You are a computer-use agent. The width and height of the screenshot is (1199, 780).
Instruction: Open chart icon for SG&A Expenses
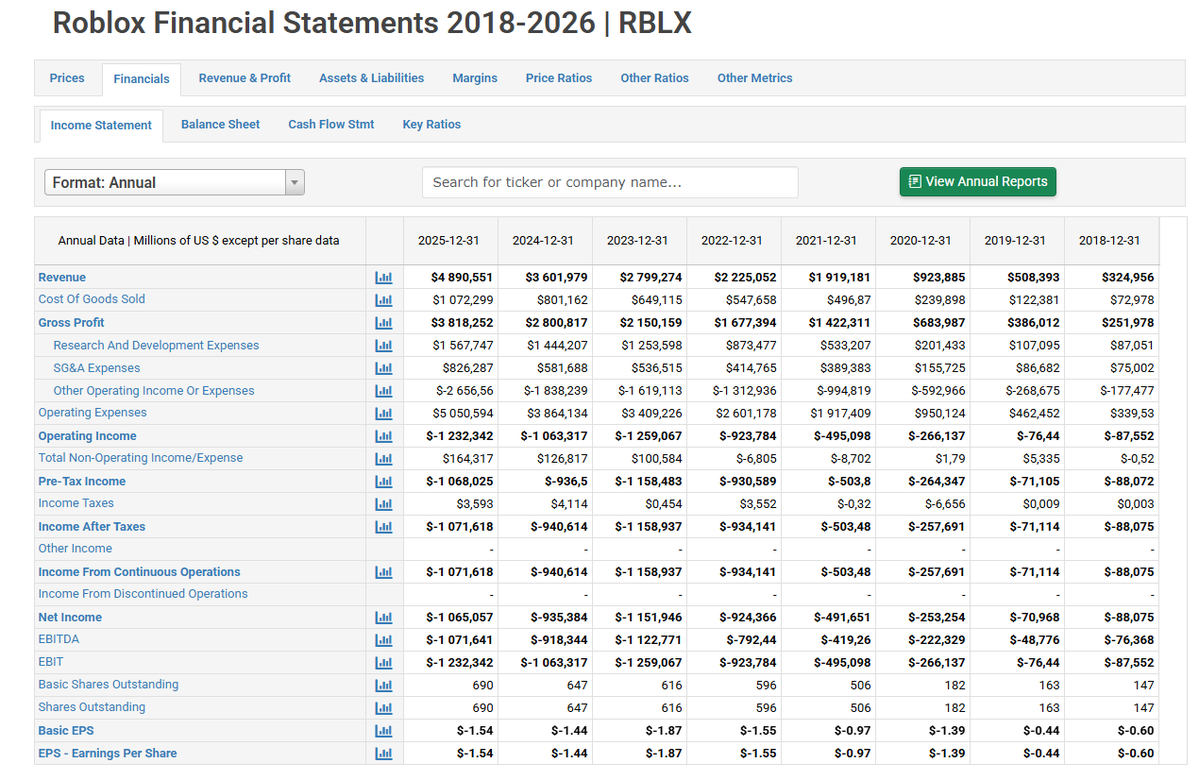click(384, 368)
